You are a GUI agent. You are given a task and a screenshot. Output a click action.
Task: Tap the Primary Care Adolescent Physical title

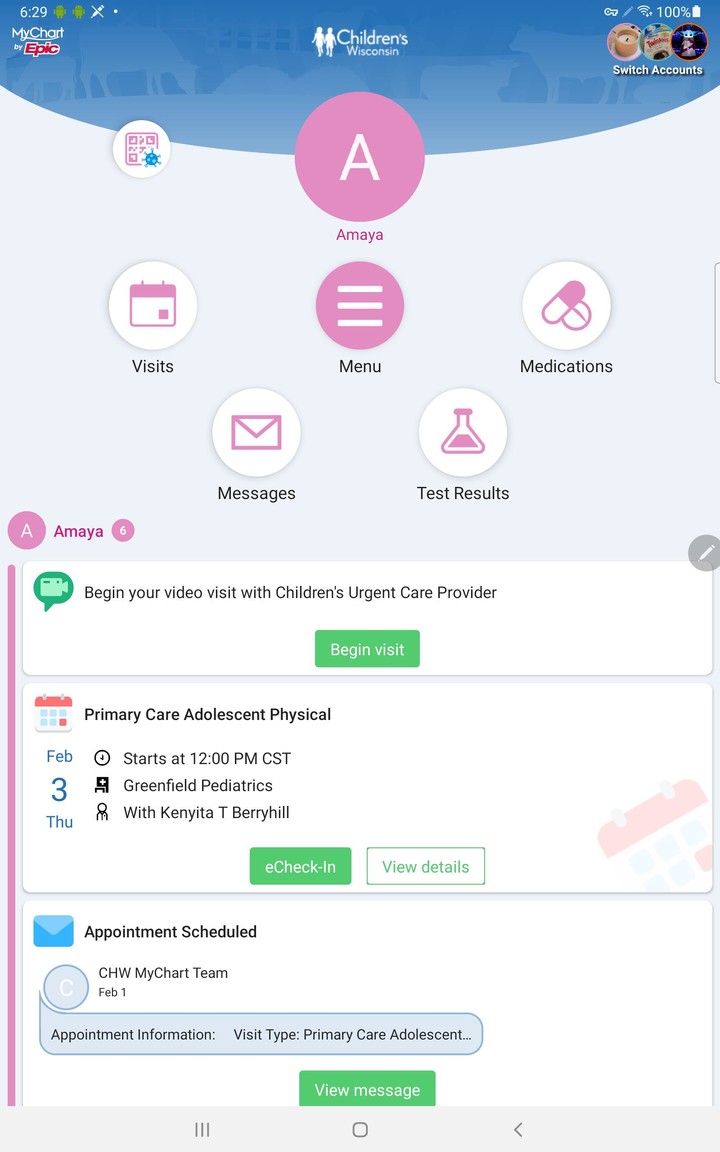pos(207,714)
